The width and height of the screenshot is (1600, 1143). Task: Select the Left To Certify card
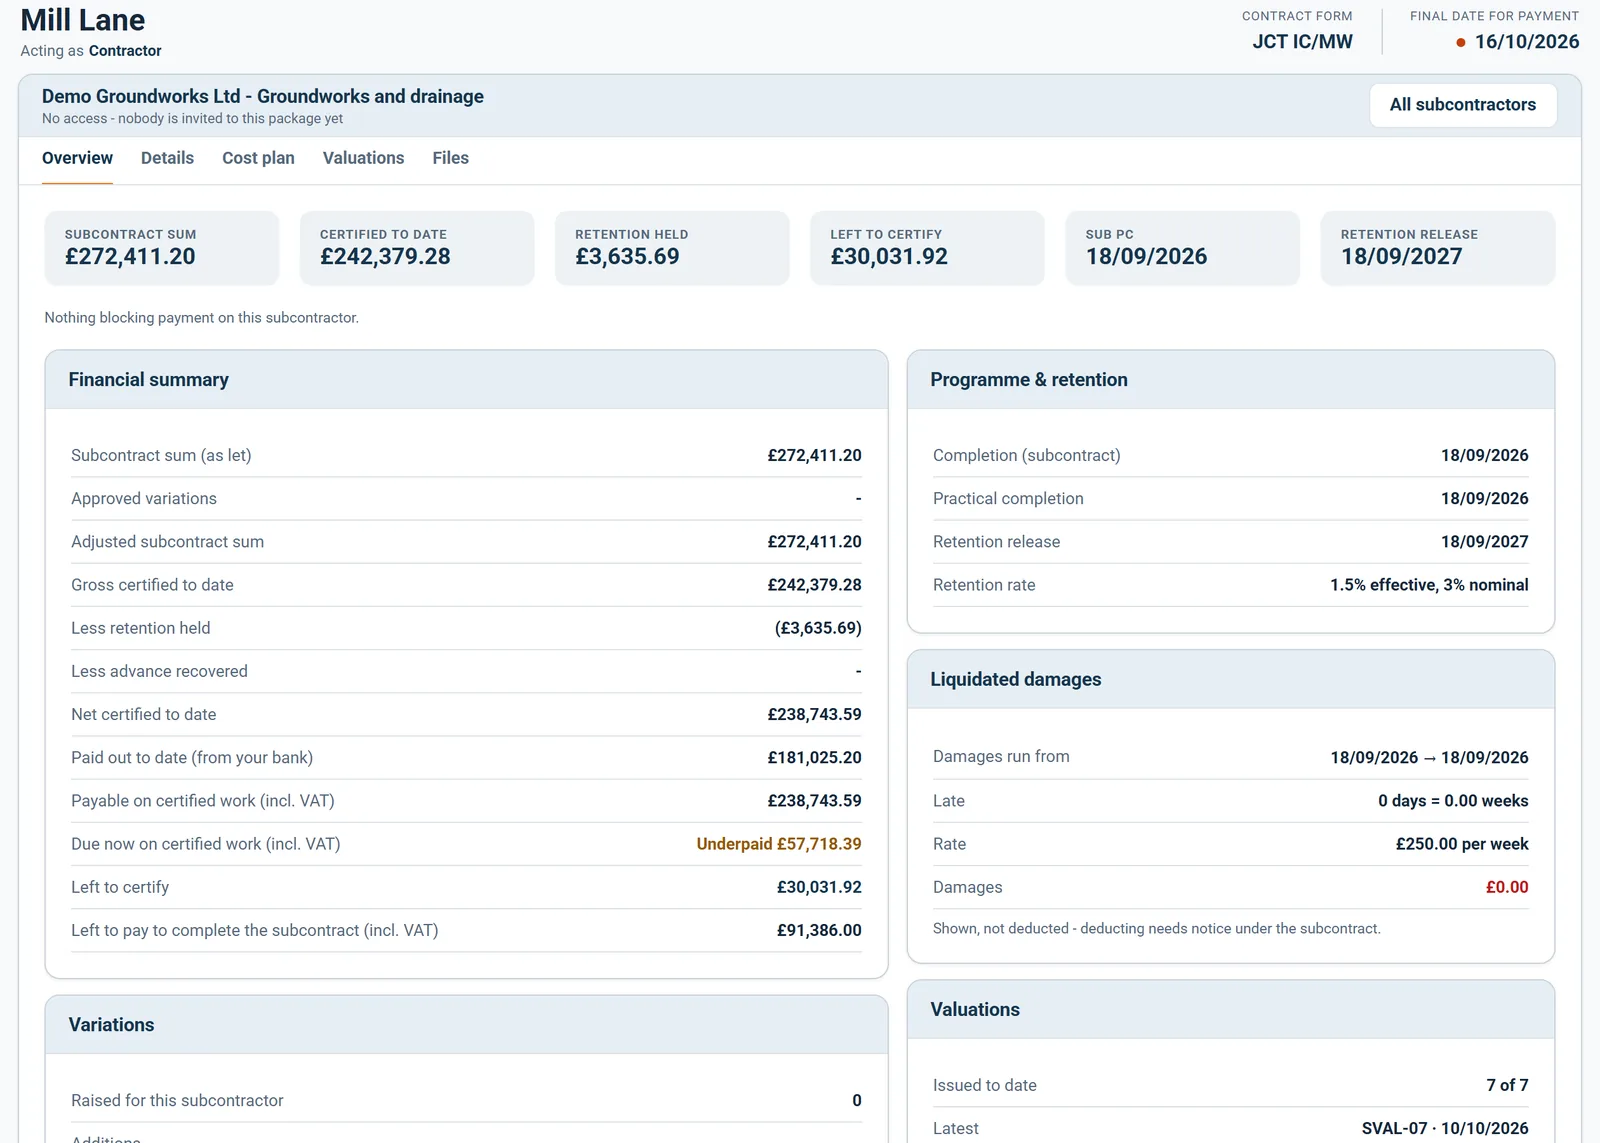(927, 248)
